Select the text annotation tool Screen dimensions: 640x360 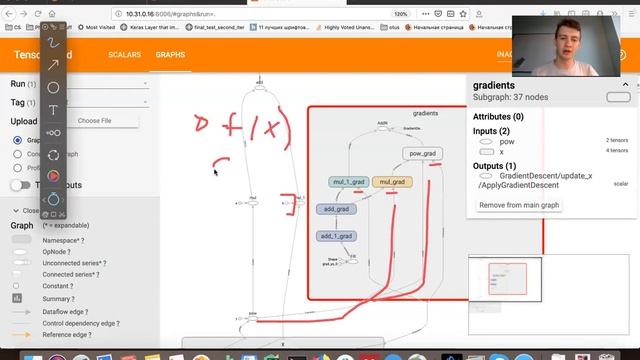pyautogui.click(x=53, y=110)
